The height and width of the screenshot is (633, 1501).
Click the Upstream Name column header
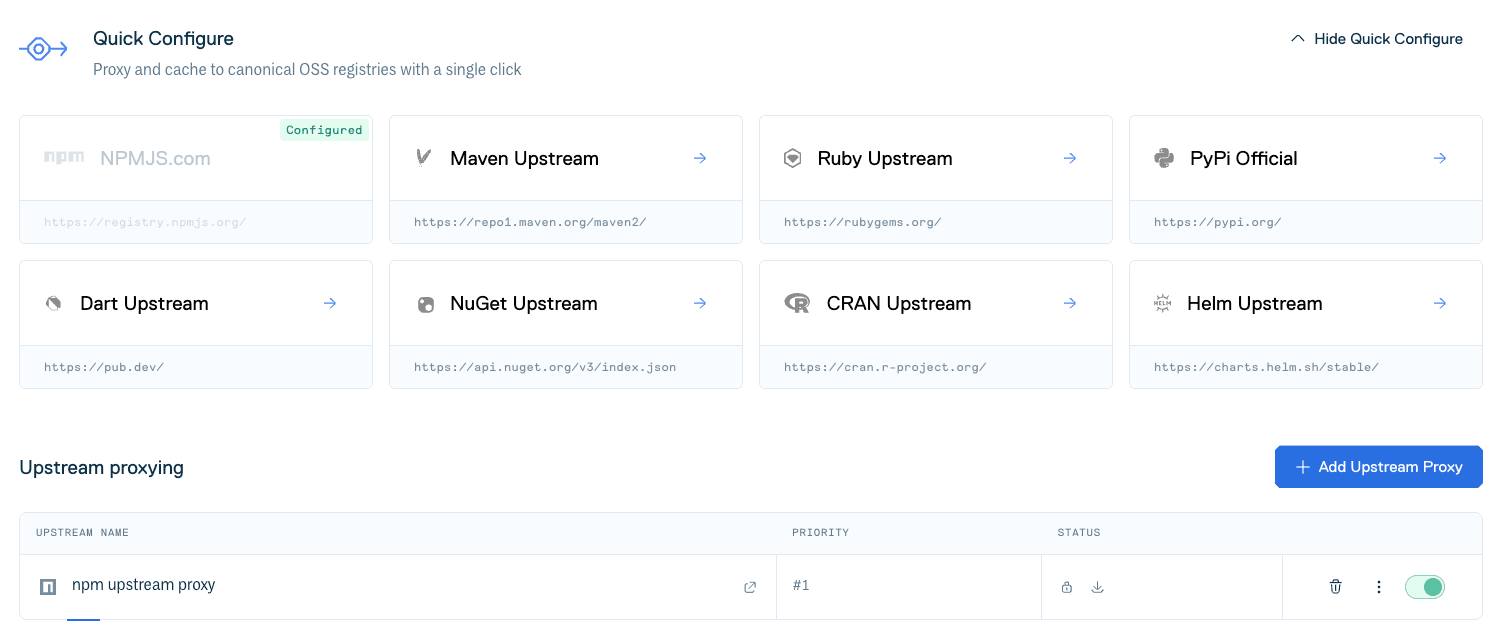click(x=82, y=533)
